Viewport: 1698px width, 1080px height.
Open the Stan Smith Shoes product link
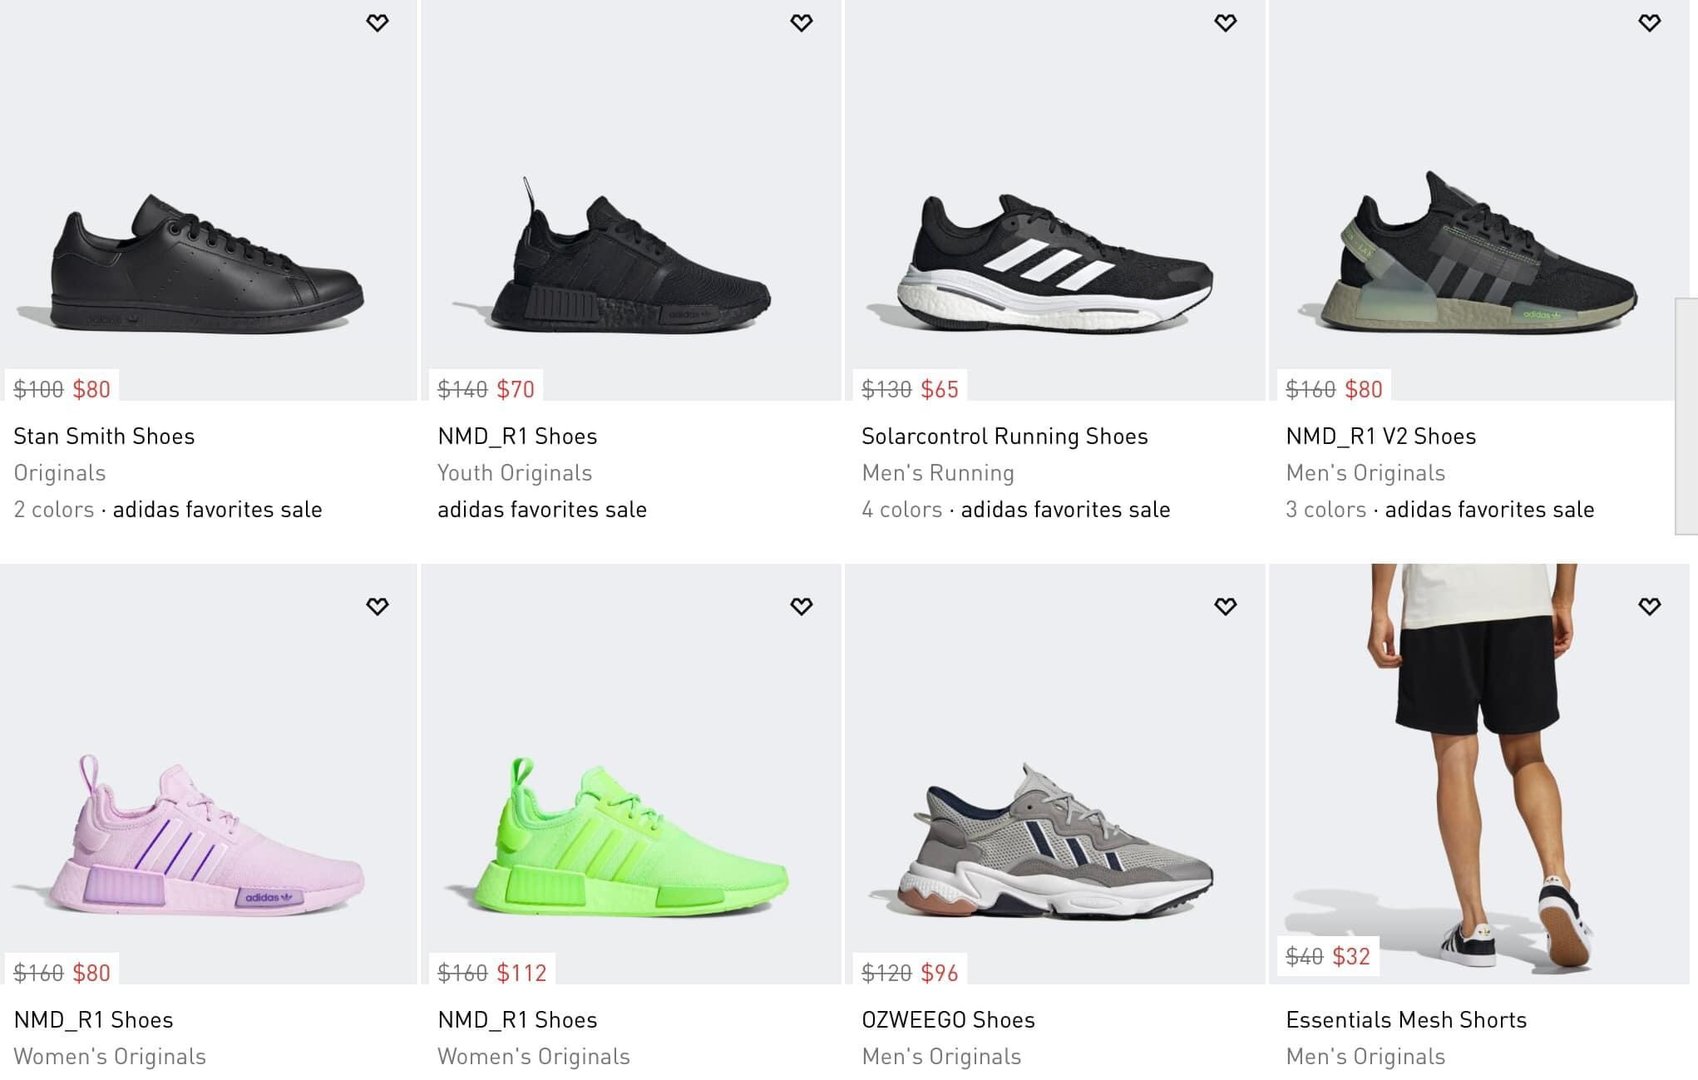104,436
